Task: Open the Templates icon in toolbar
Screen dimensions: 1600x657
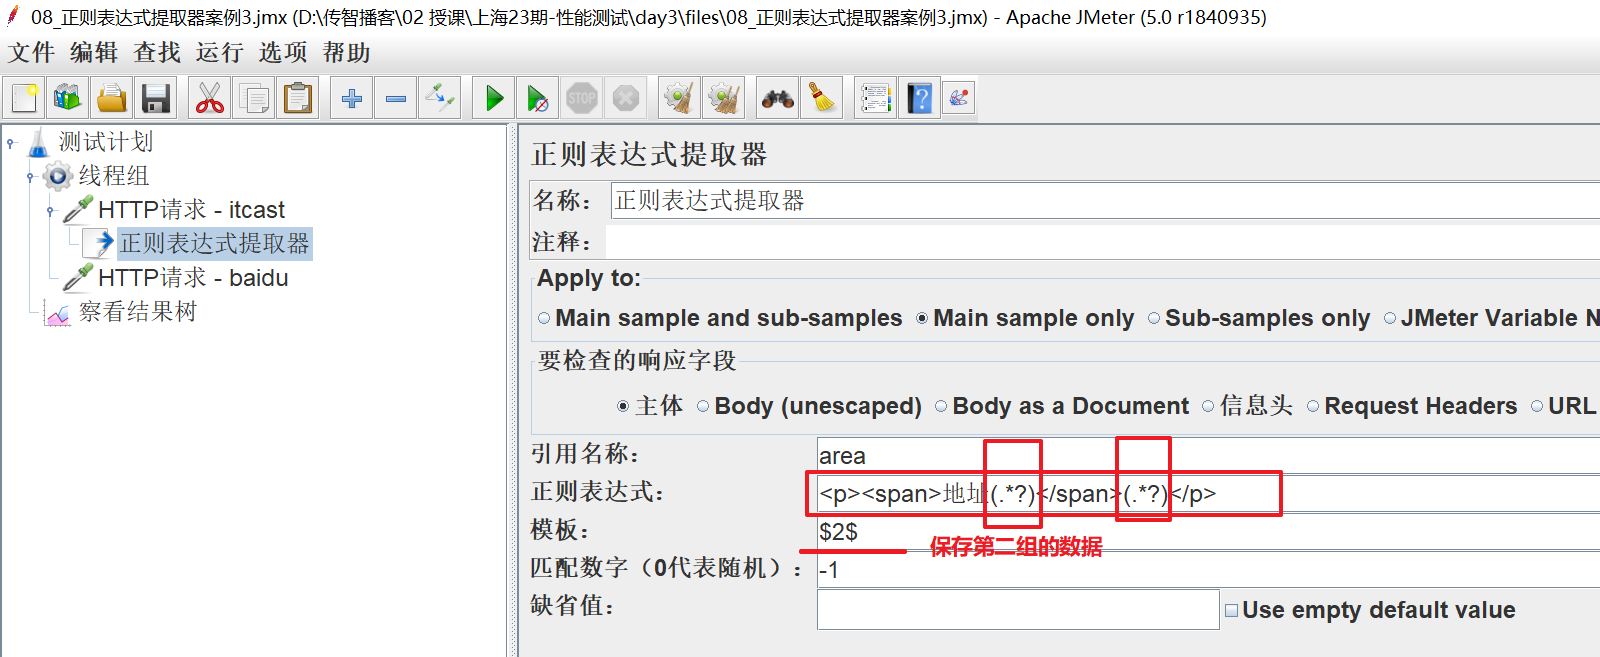Action: (68, 98)
